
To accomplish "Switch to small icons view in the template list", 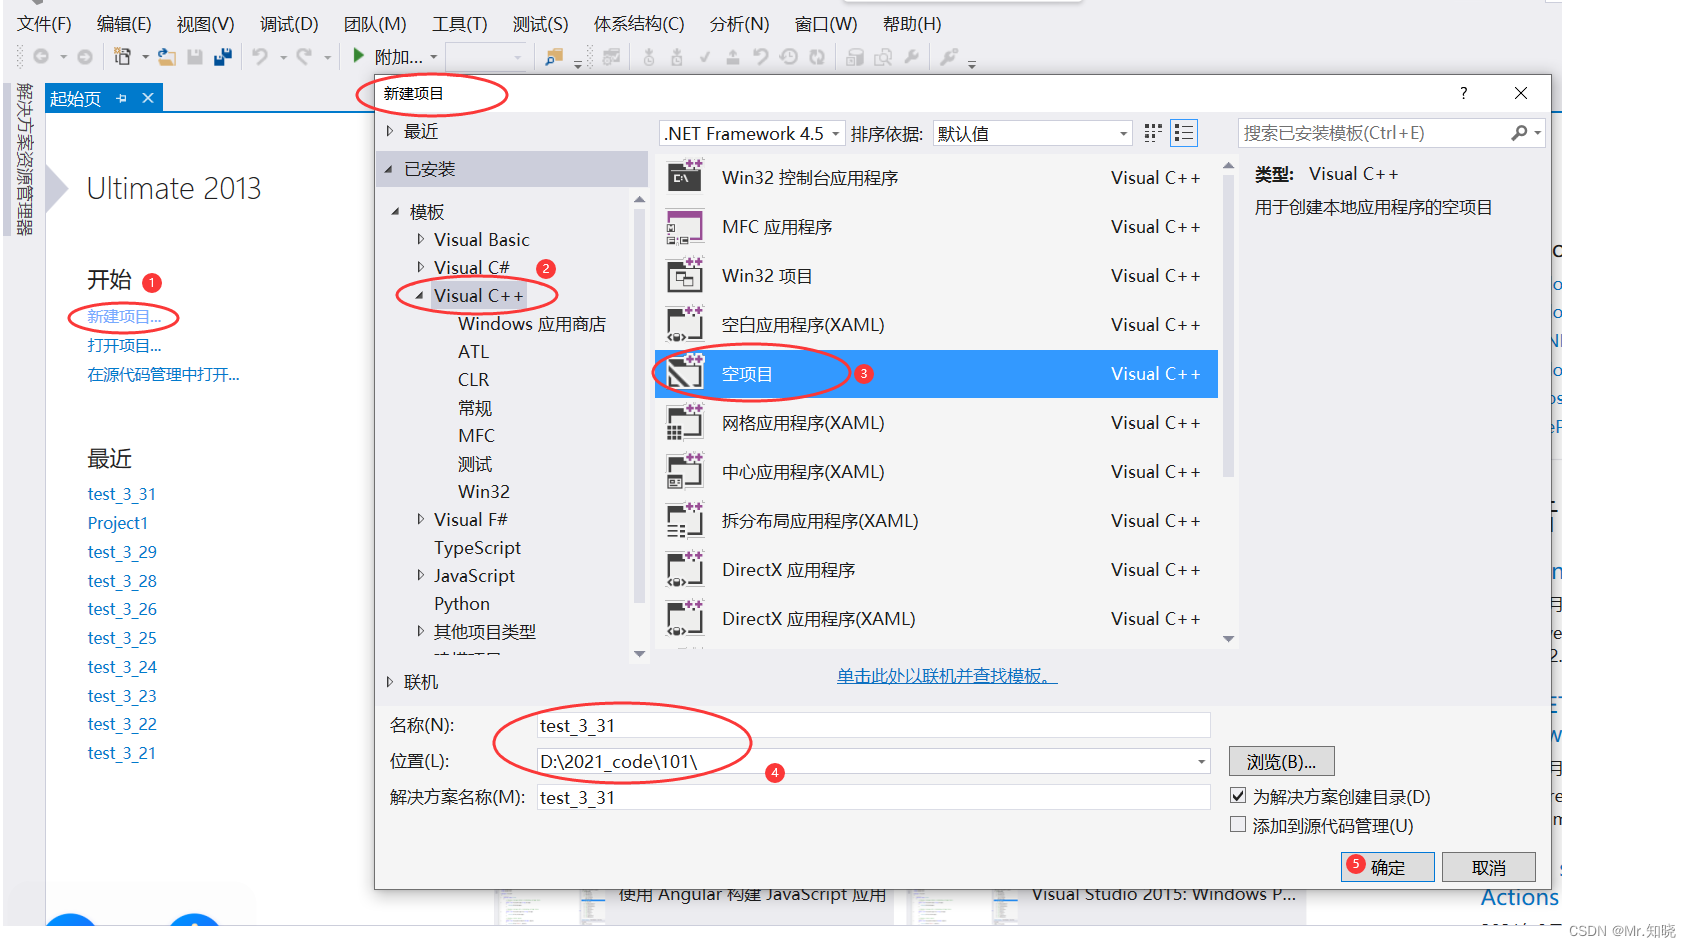I will 1153,133.
